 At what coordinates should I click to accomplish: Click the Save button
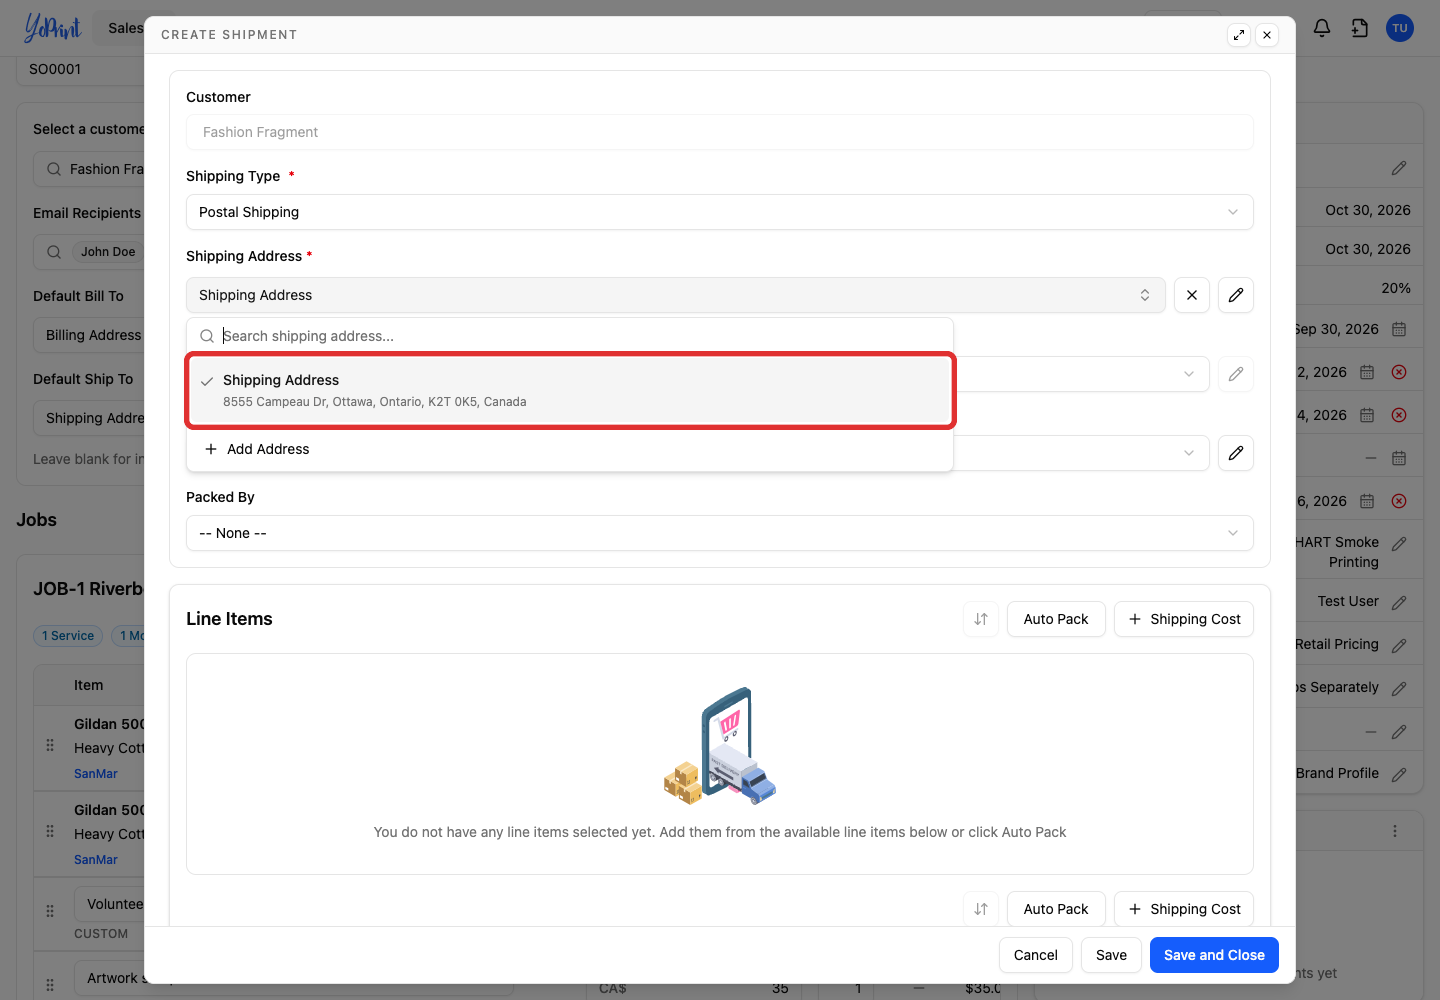click(x=1111, y=955)
